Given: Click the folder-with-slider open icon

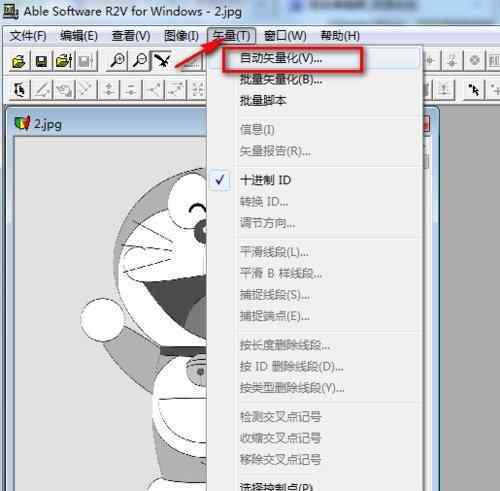Looking at the screenshot, I should tap(64, 61).
